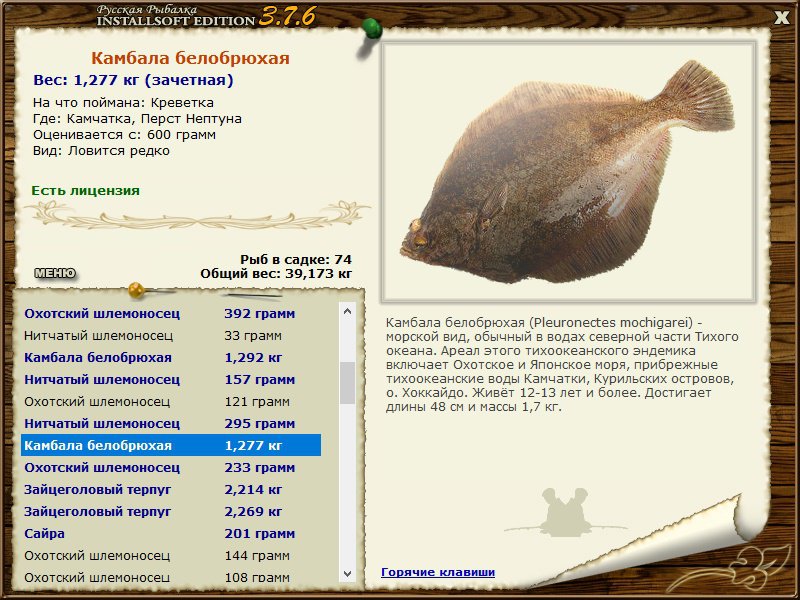Click the green pushpin at top

point(371,27)
